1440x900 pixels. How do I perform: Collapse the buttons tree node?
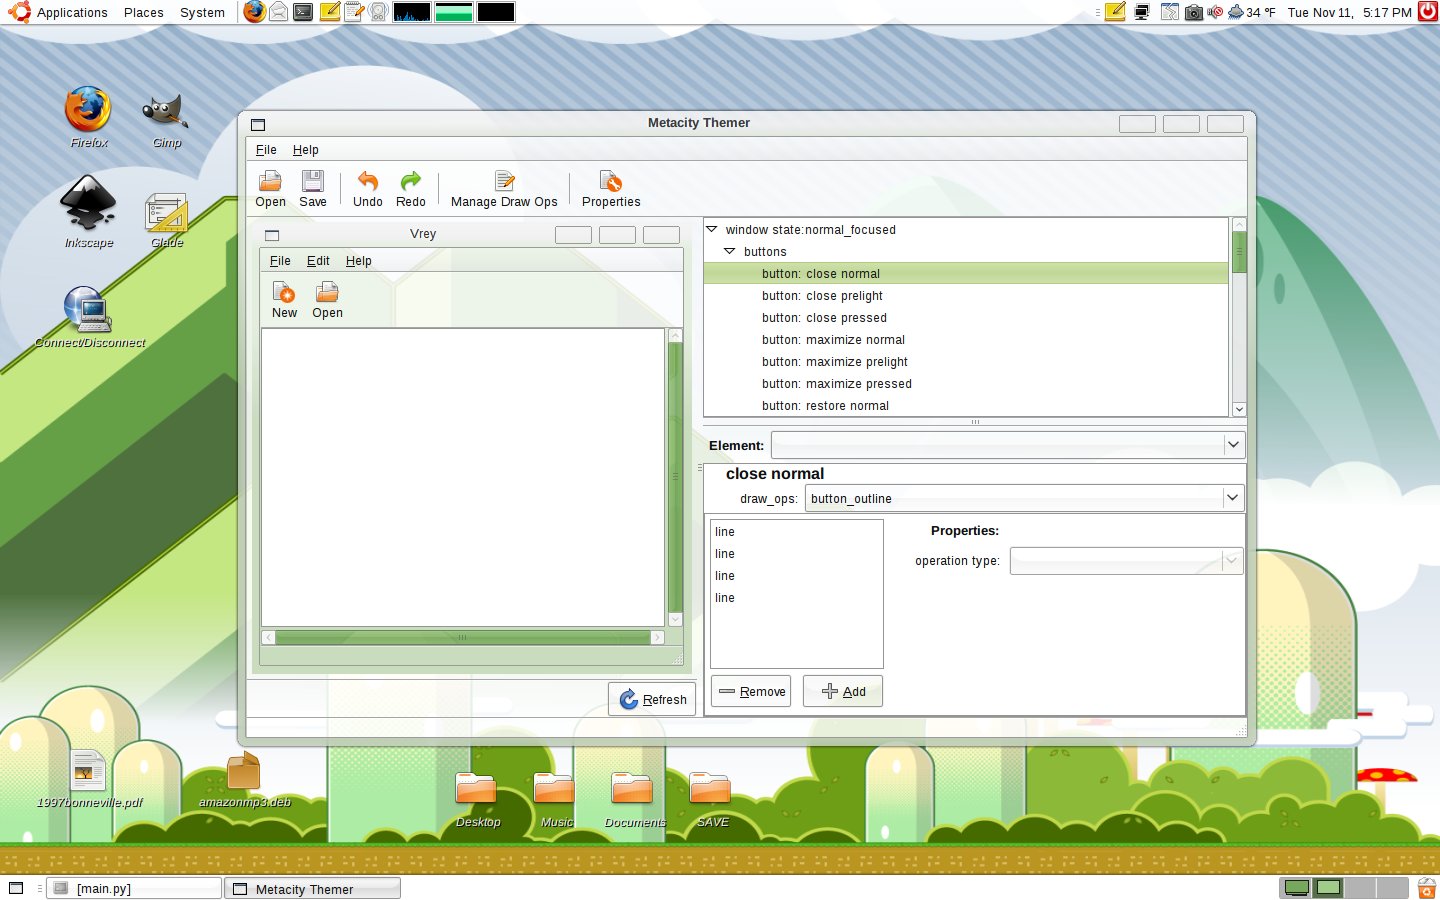coord(730,251)
